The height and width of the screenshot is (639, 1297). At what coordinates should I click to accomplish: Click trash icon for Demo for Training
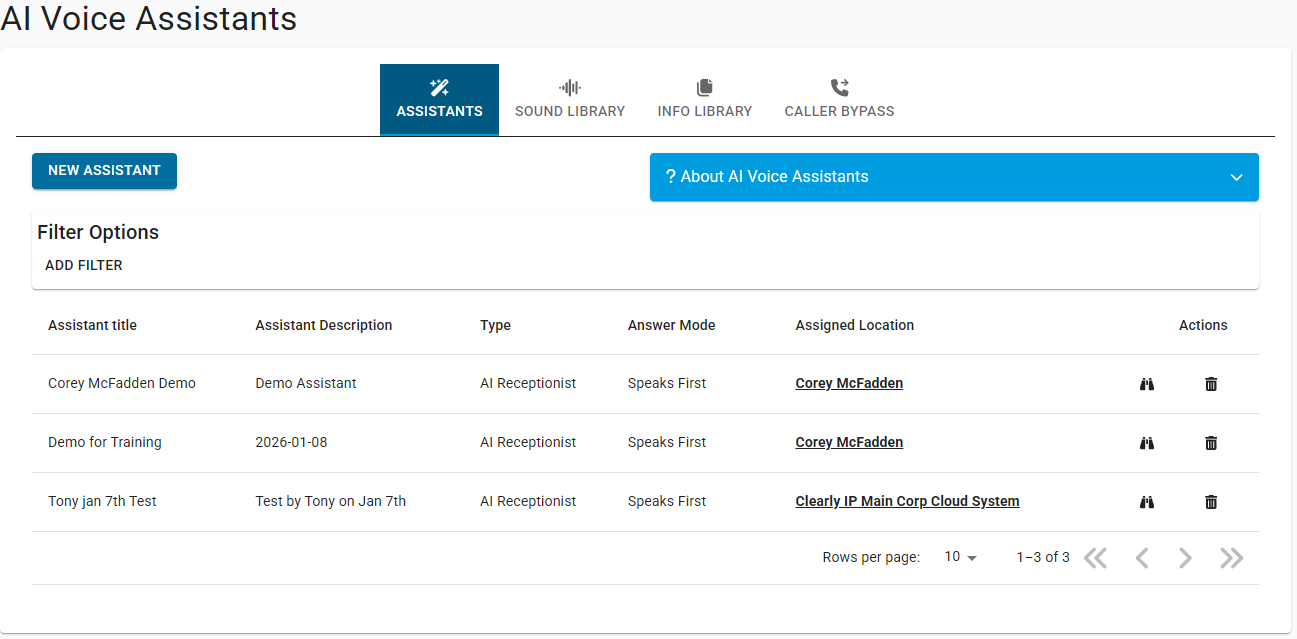(1211, 443)
